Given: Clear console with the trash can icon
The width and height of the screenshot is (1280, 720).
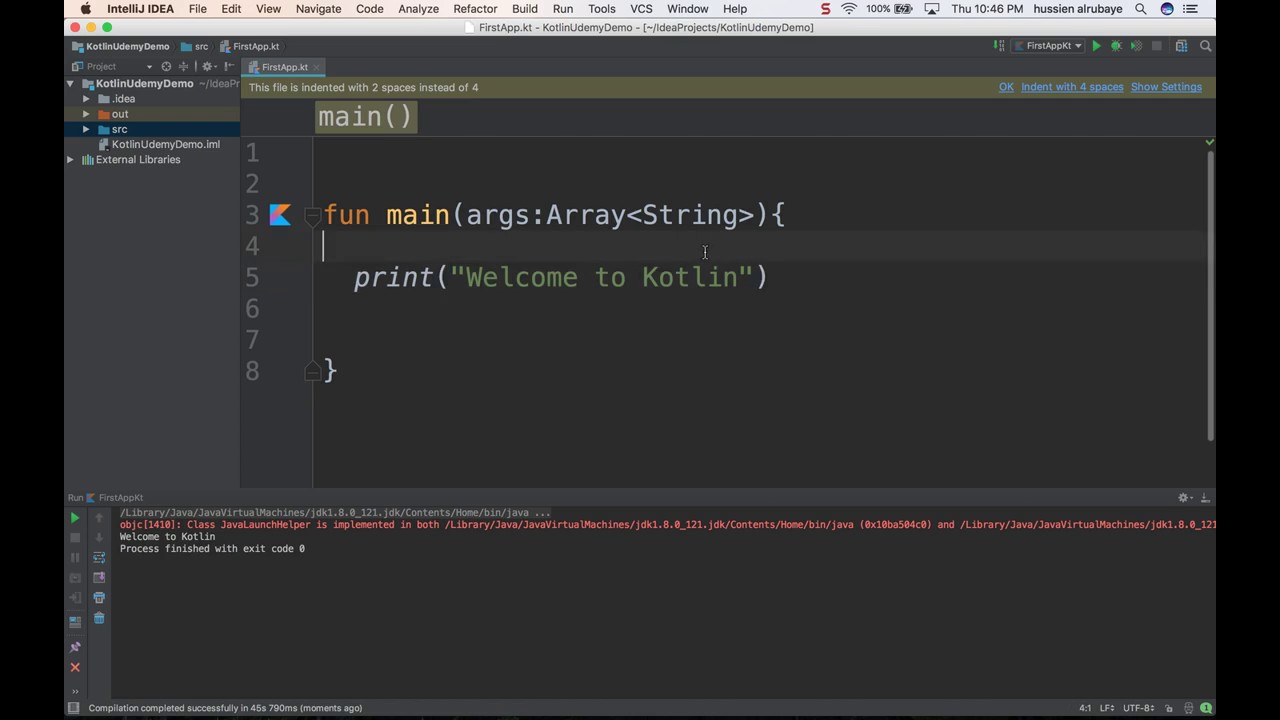Looking at the screenshot, I should coord(99,618).
